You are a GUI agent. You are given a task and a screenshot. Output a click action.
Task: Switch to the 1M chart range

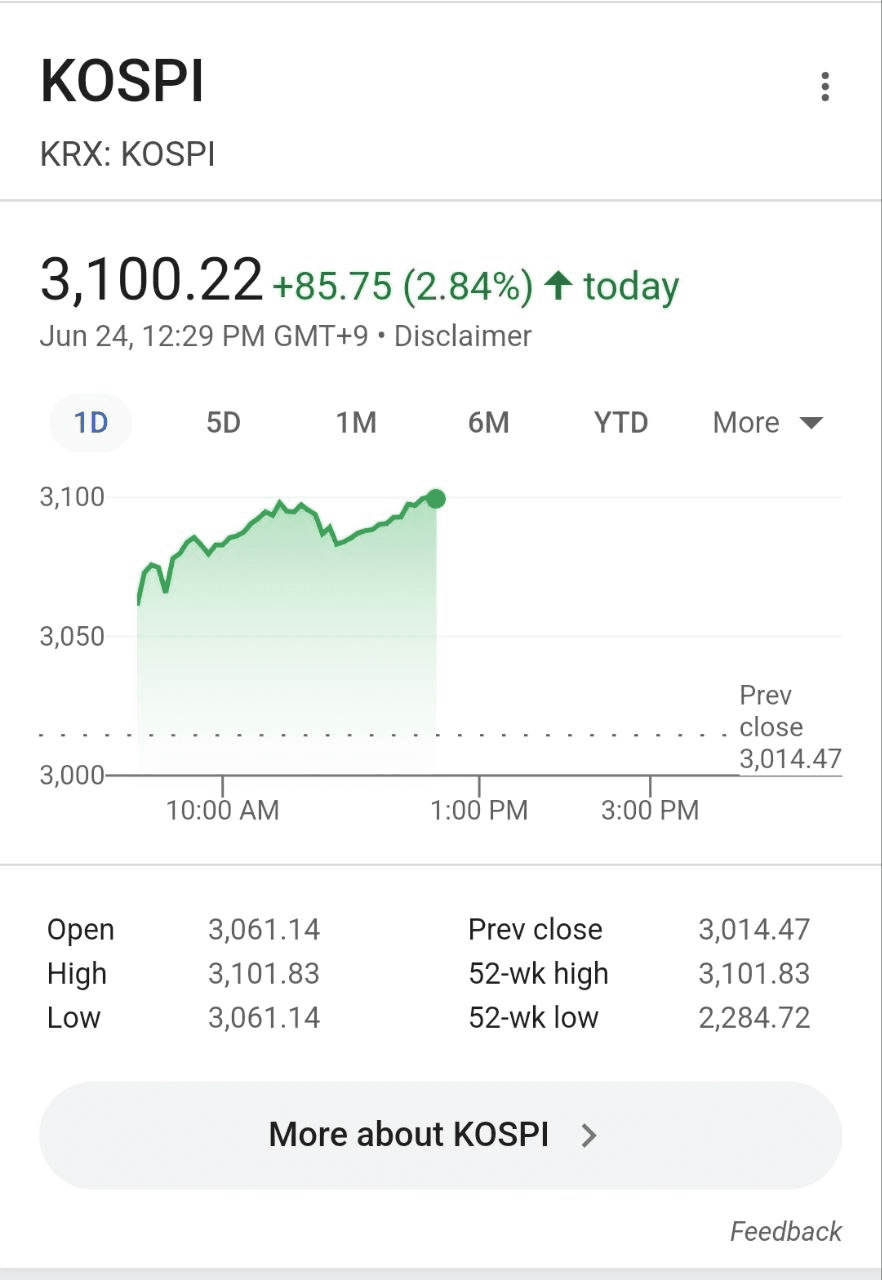[356, 423]
